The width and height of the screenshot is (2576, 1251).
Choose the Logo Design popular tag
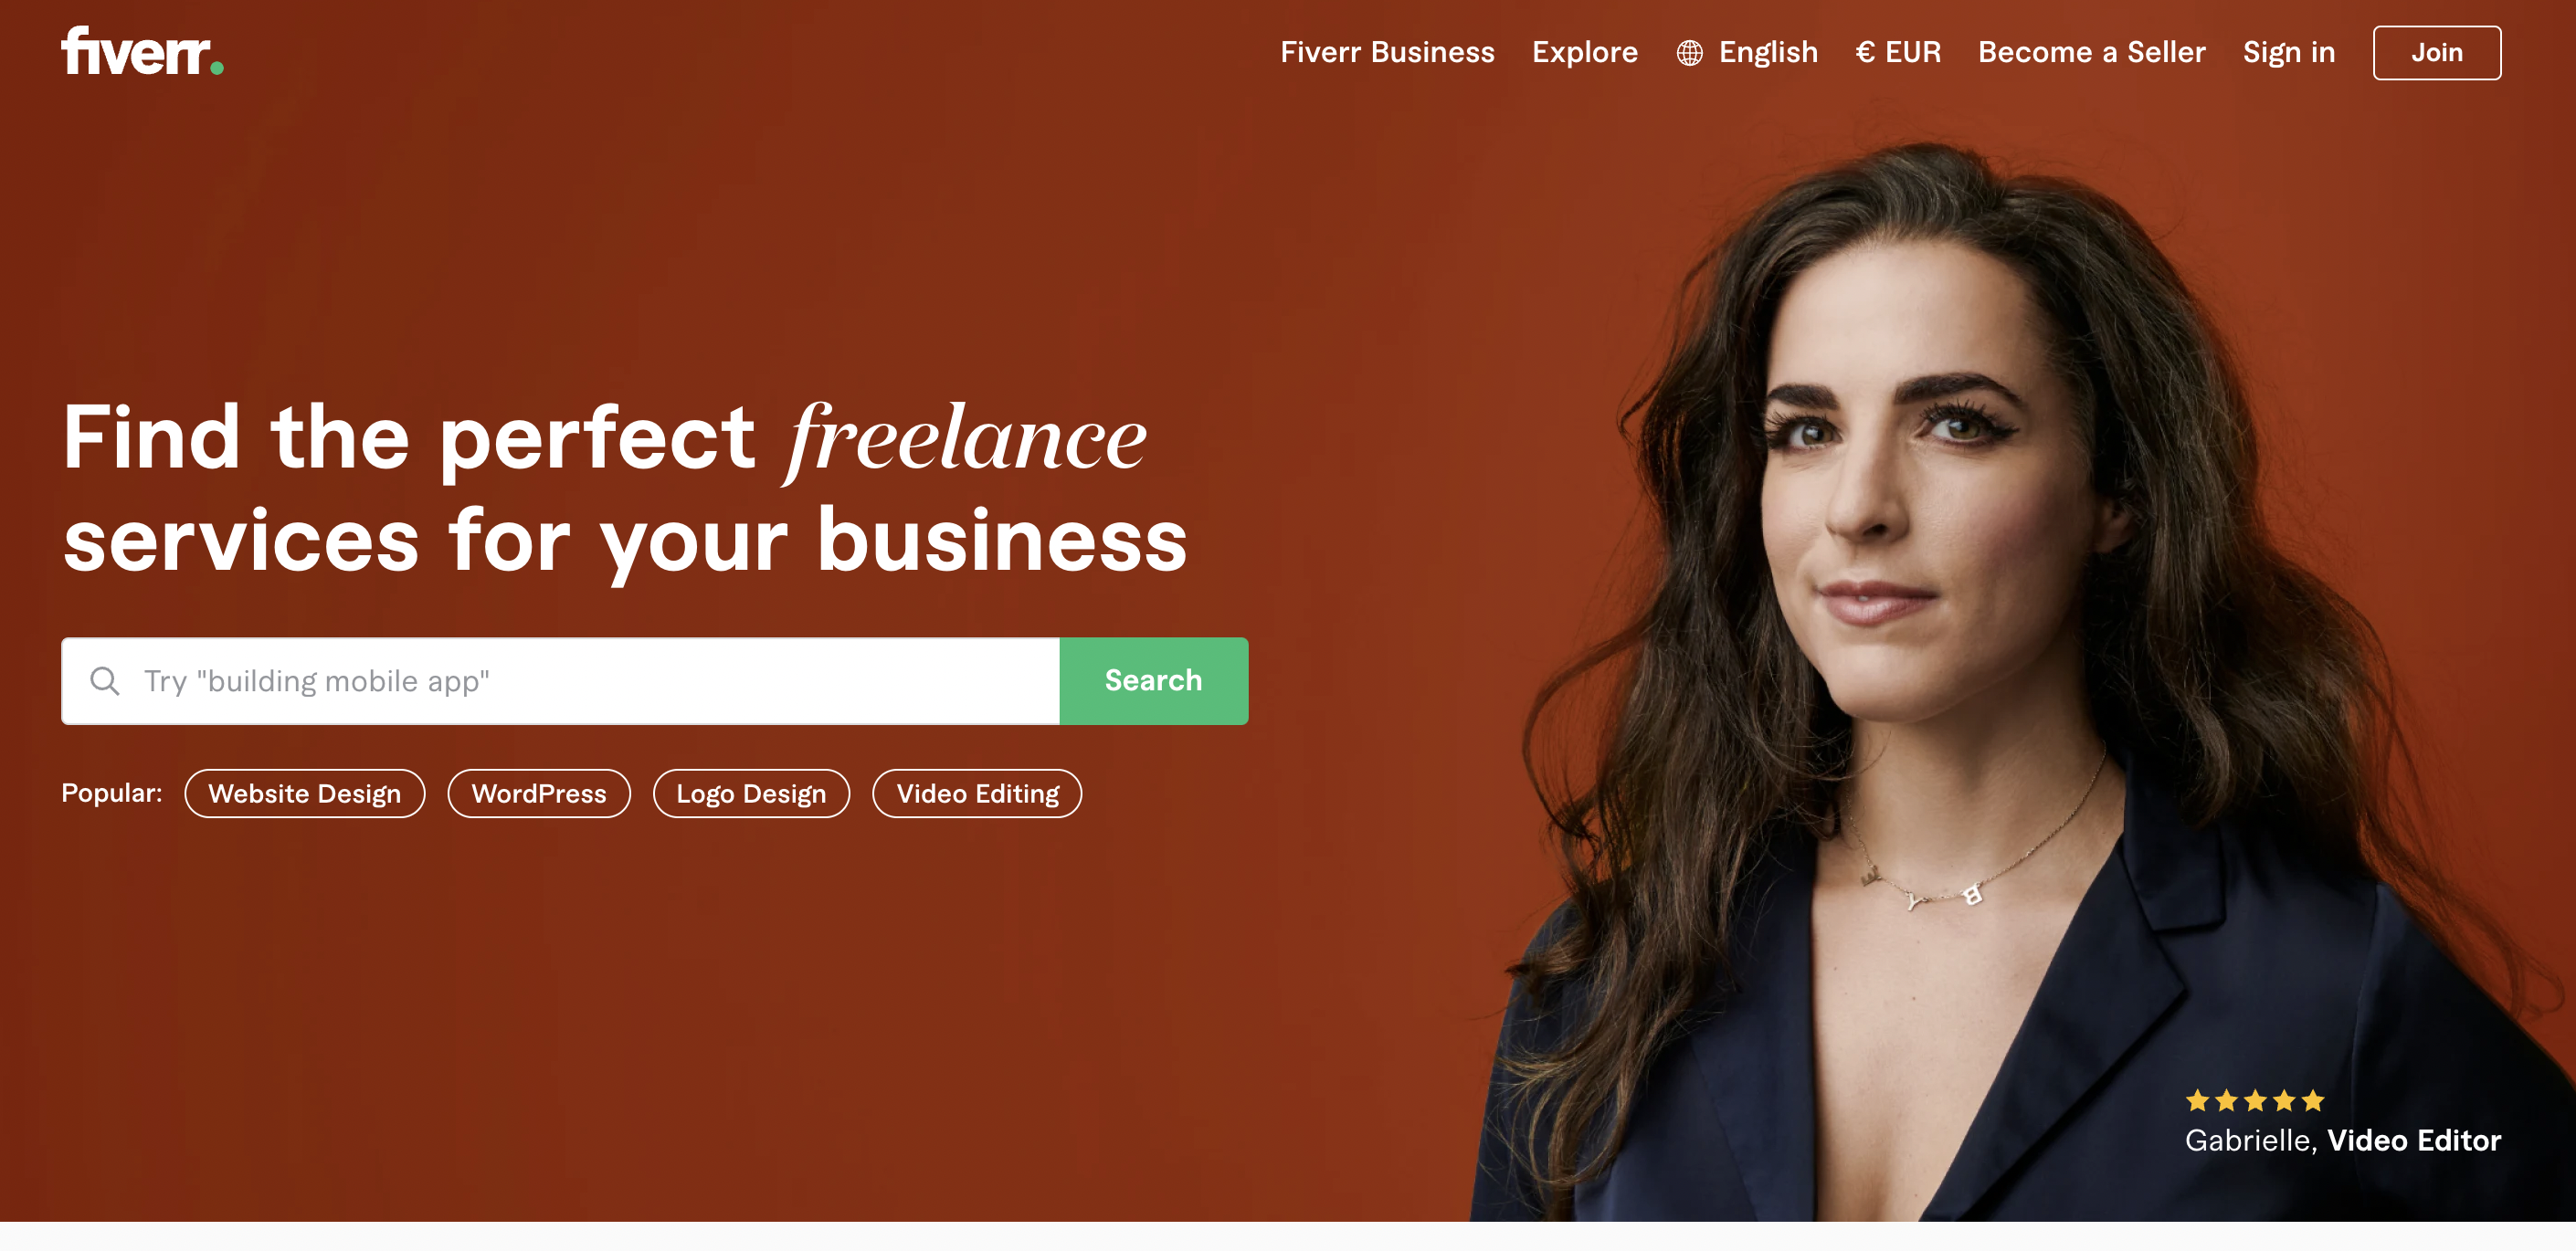point(751,793)
